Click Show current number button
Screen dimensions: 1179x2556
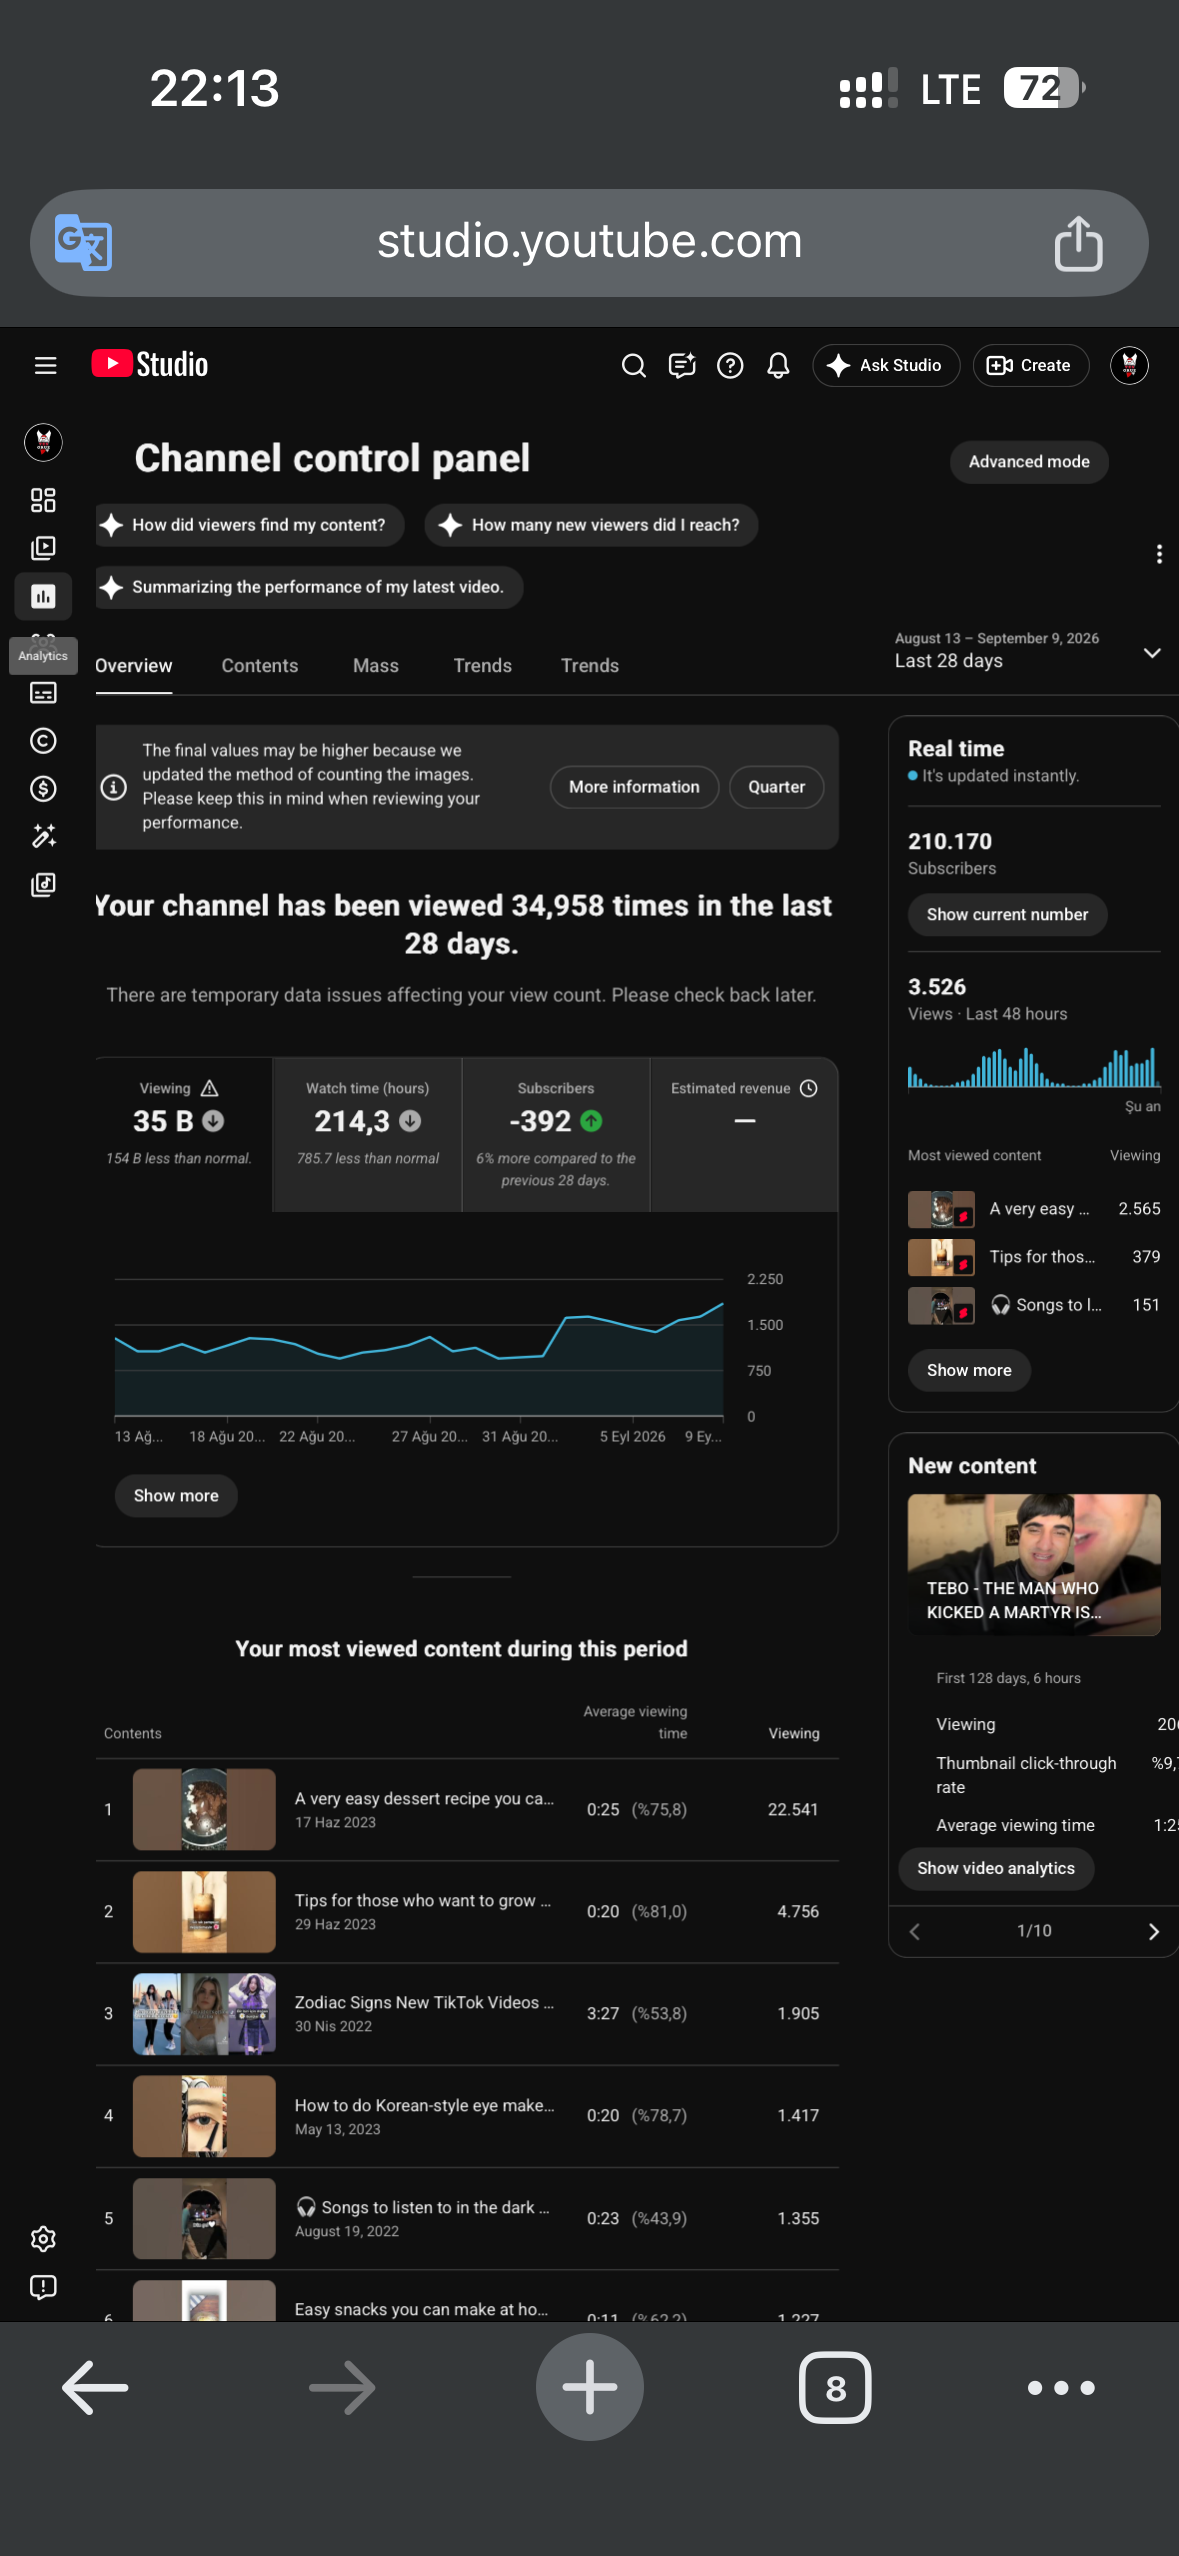1007,914
